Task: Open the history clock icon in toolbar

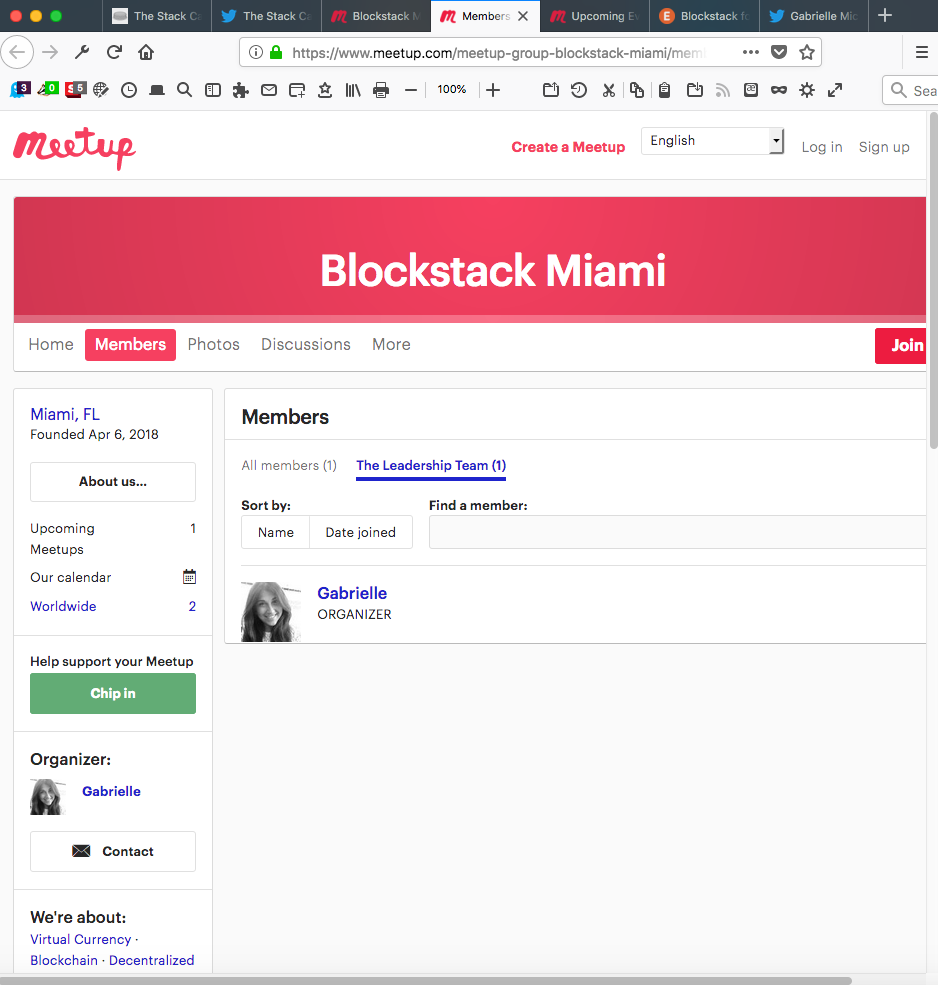Action: click(x=129, y=90)
